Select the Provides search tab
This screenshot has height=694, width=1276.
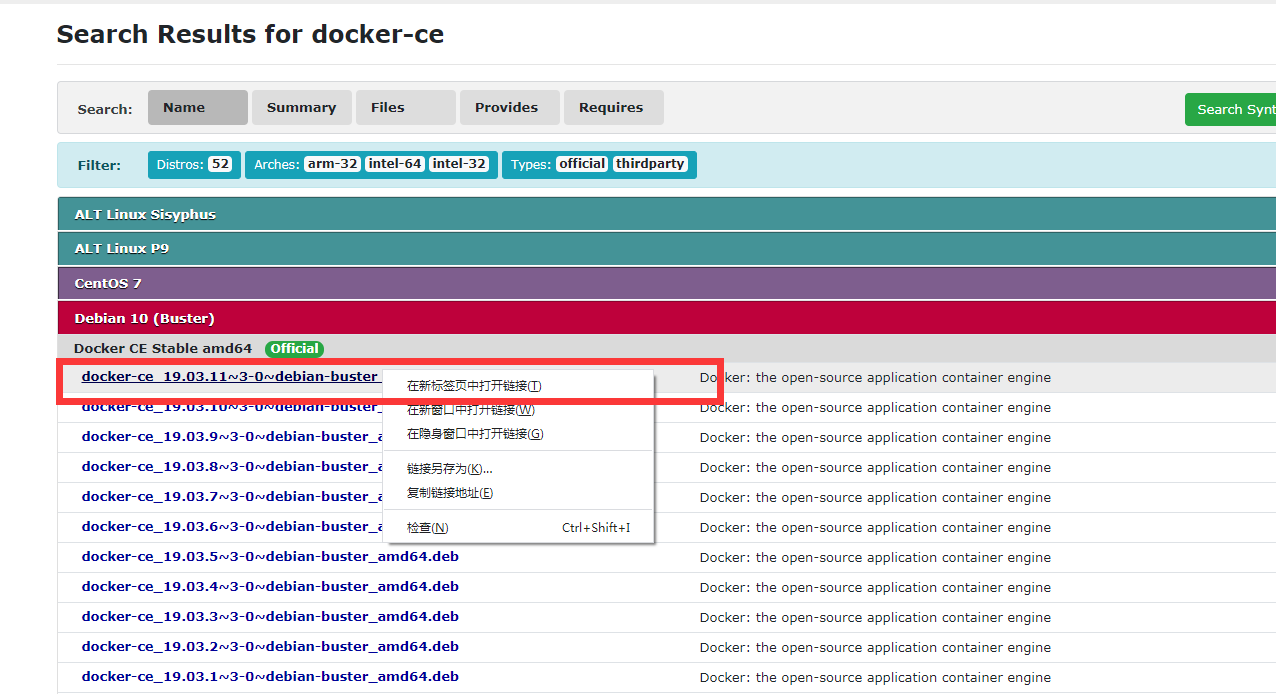coord(509,107)
